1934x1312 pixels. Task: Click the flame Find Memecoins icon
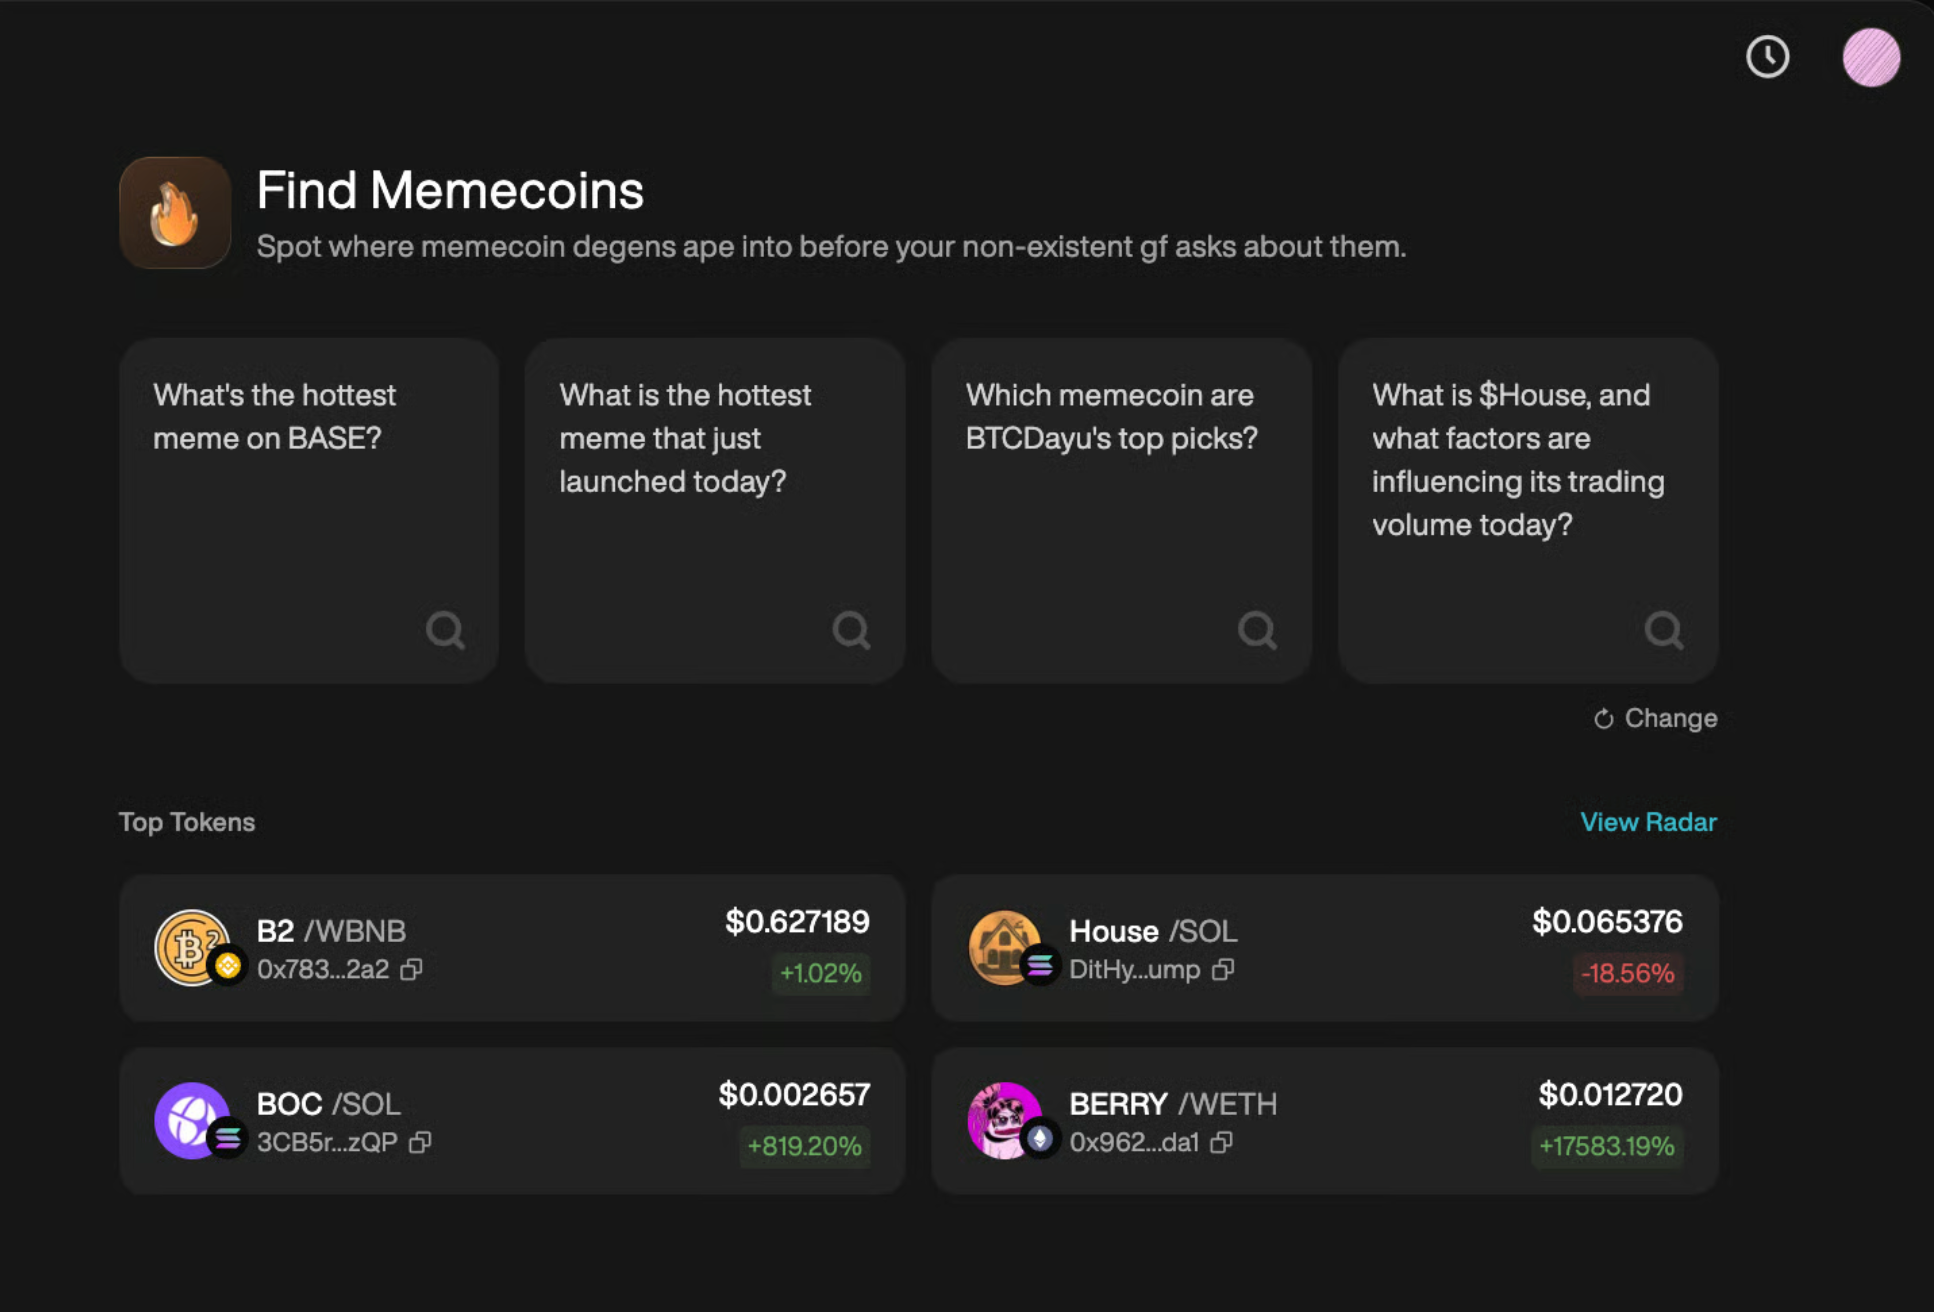175,213
